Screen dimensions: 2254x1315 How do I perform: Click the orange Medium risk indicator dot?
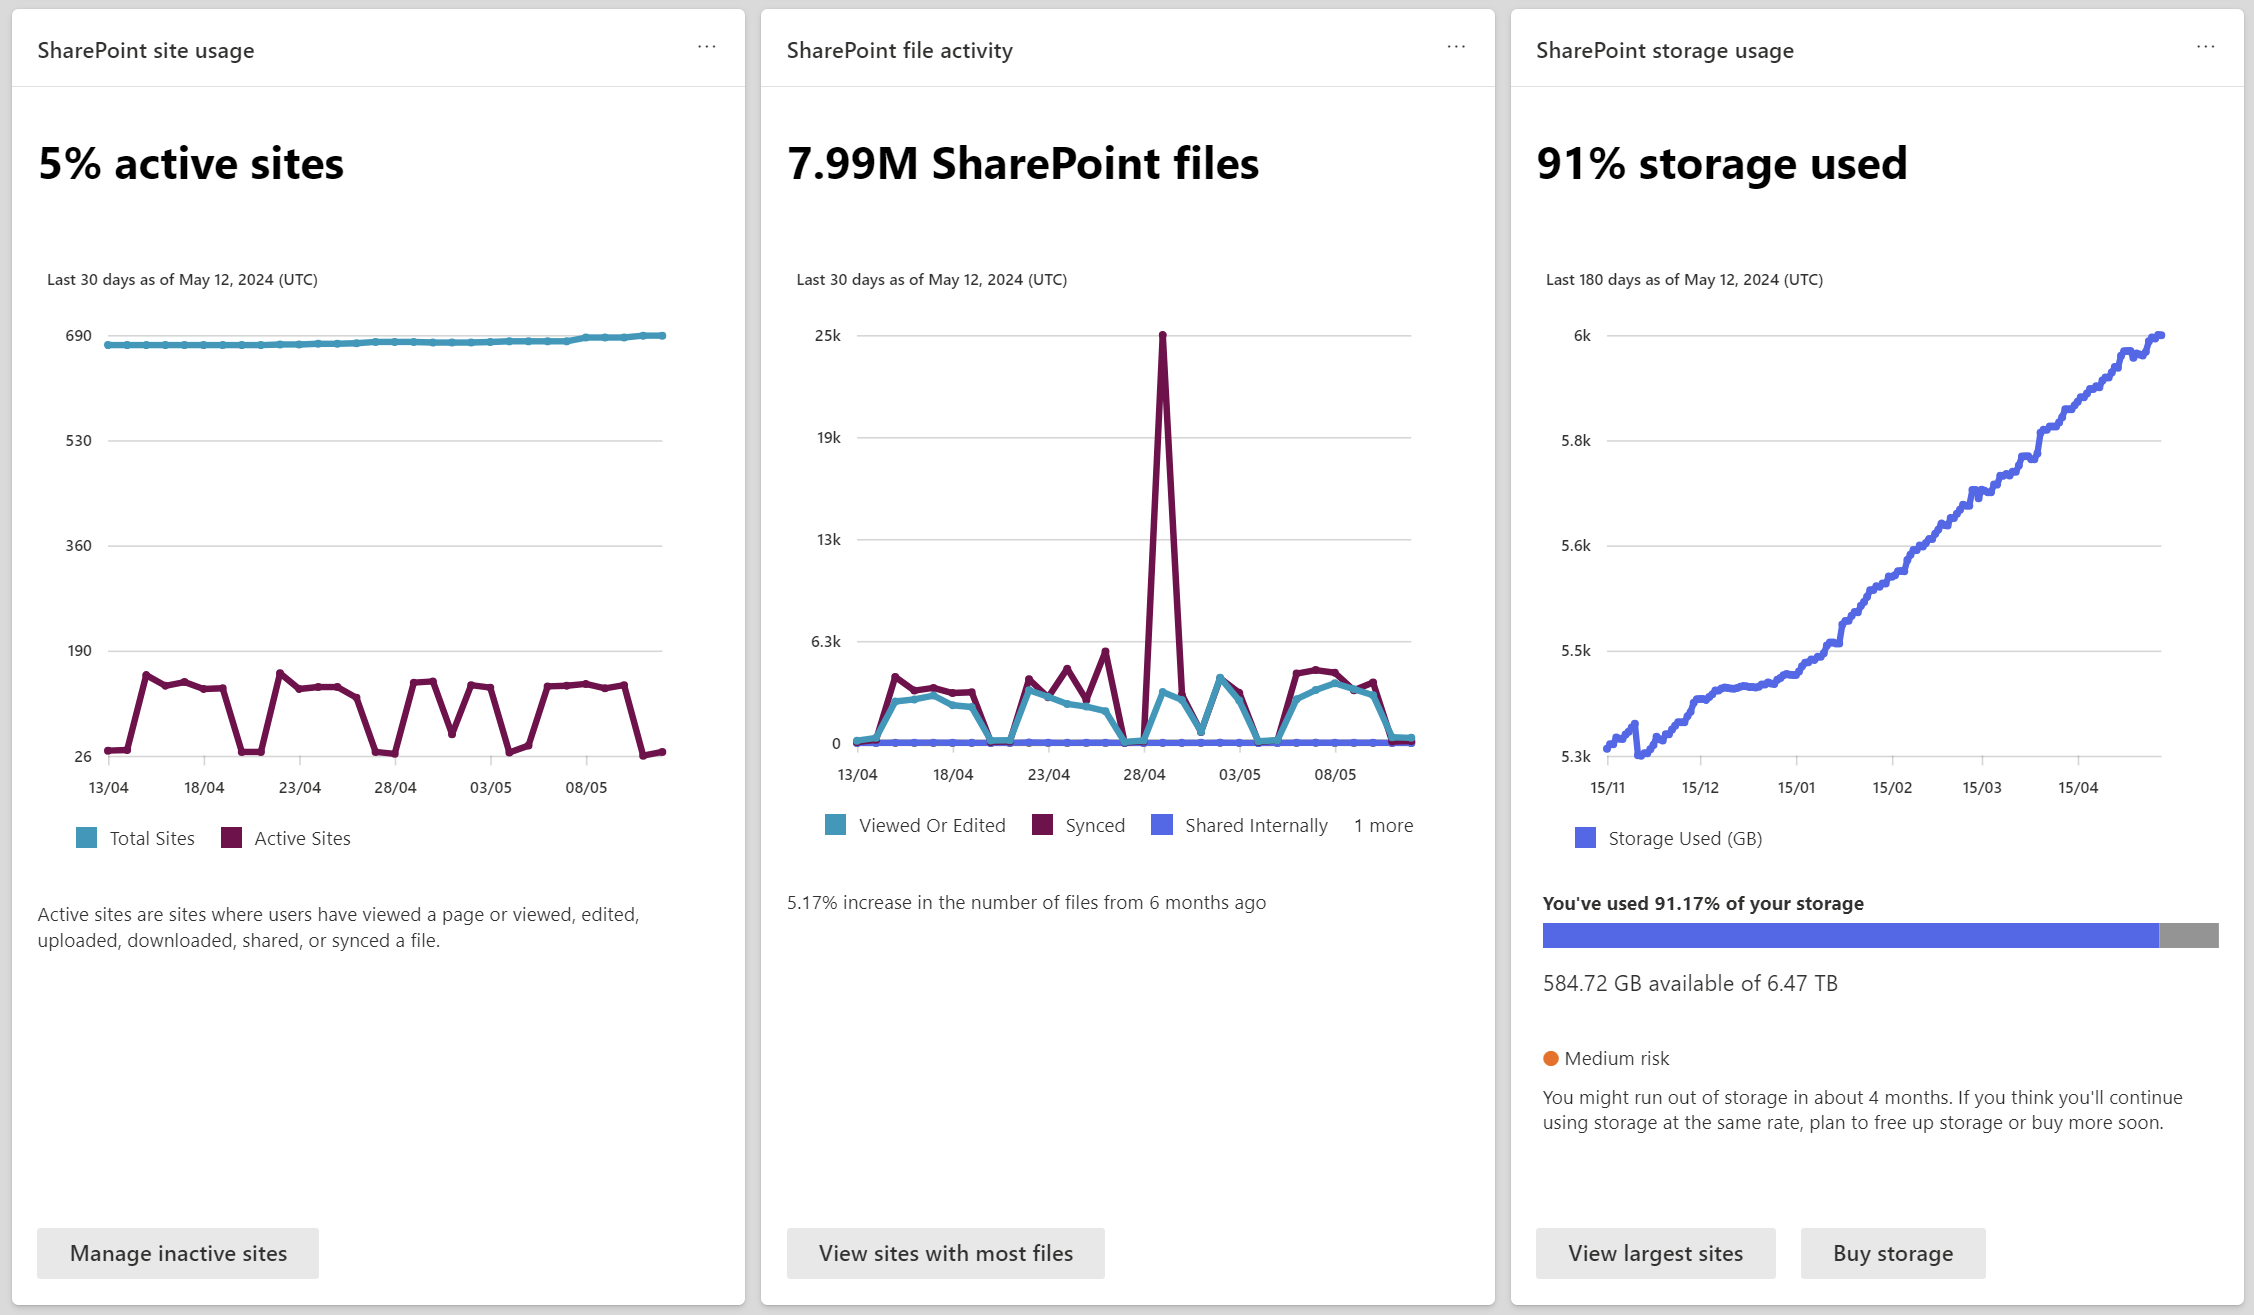1551,1058
